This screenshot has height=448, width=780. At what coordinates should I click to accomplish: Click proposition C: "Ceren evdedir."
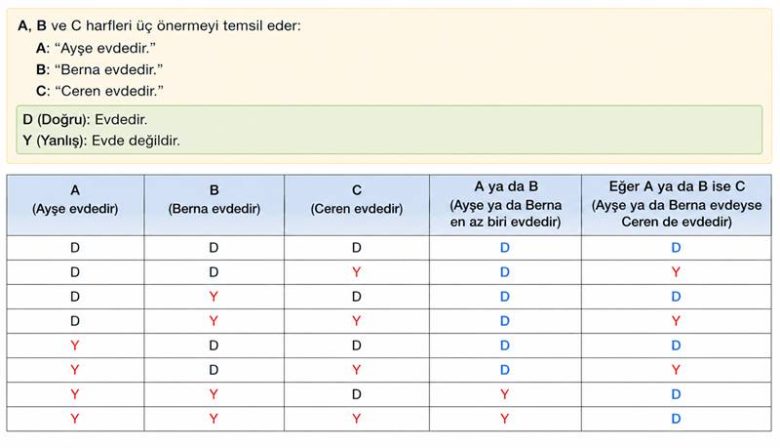click(x=99, y=91)
